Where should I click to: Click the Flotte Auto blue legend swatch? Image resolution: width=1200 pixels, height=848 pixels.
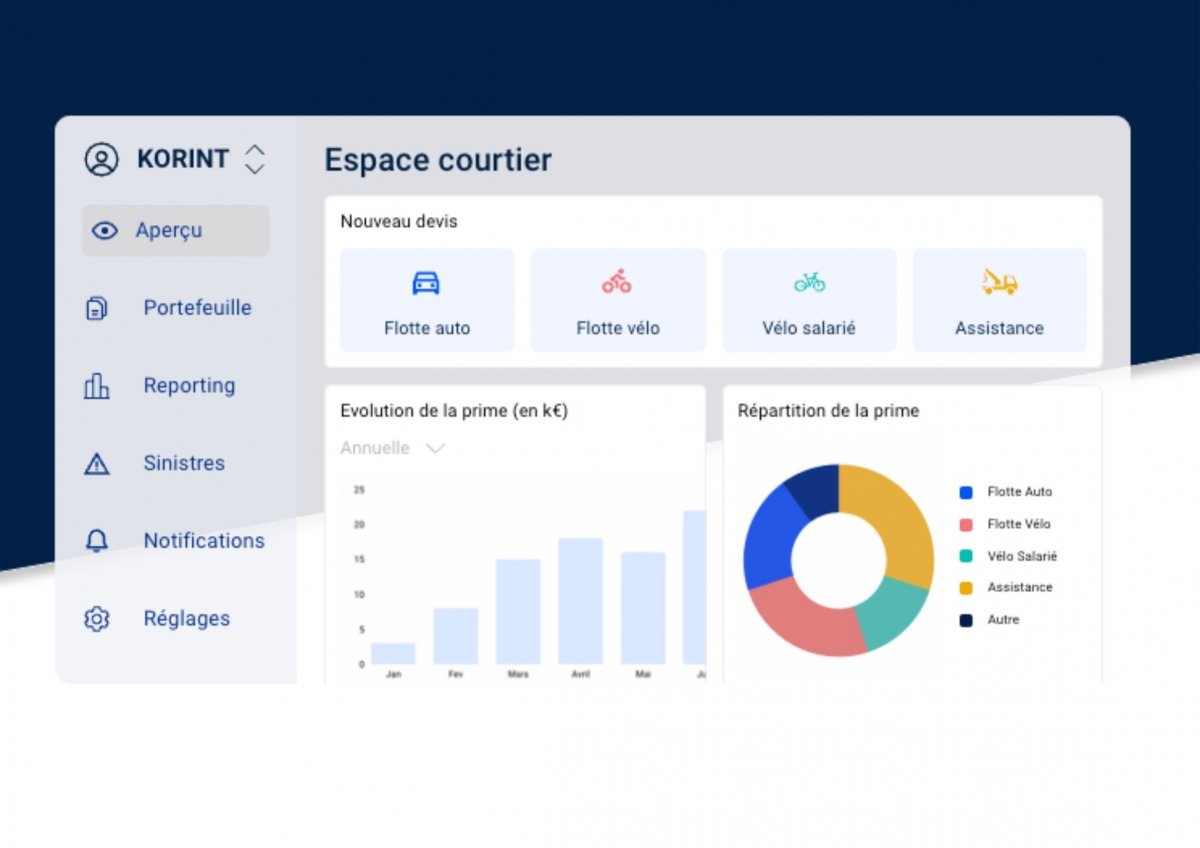tap(966, 492)
